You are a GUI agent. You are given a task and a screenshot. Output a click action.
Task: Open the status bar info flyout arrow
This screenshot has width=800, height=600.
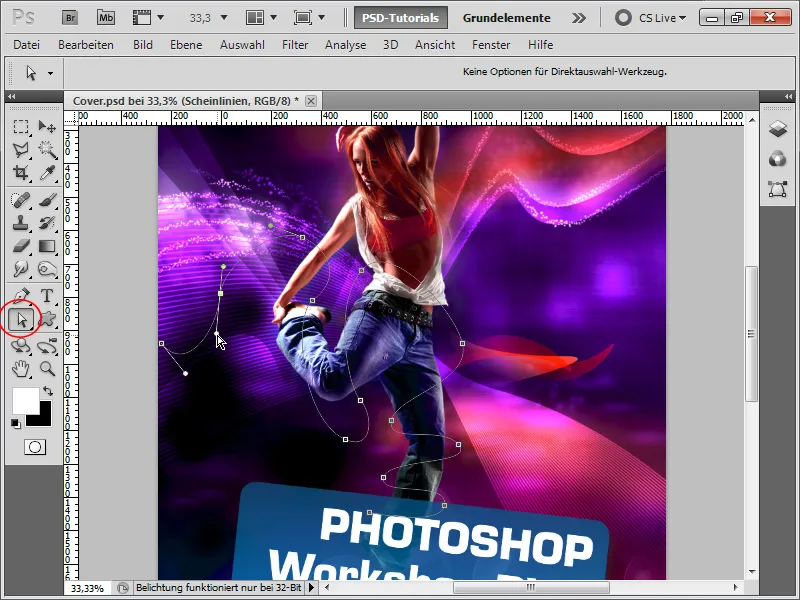[311, 588]
